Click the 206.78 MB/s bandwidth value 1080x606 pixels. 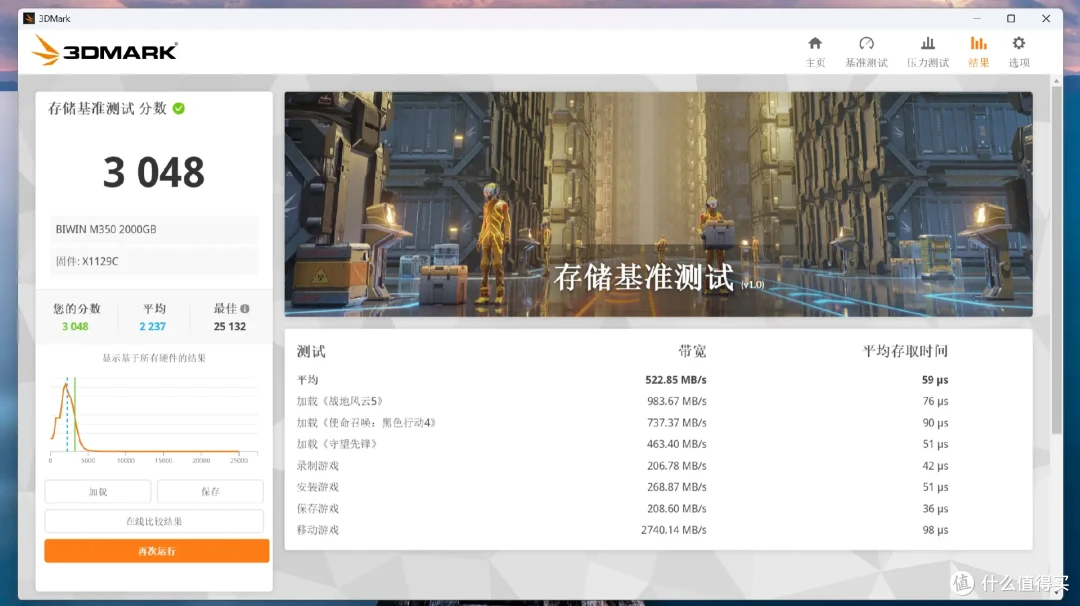pyautogui.click(x=676, y=466)
